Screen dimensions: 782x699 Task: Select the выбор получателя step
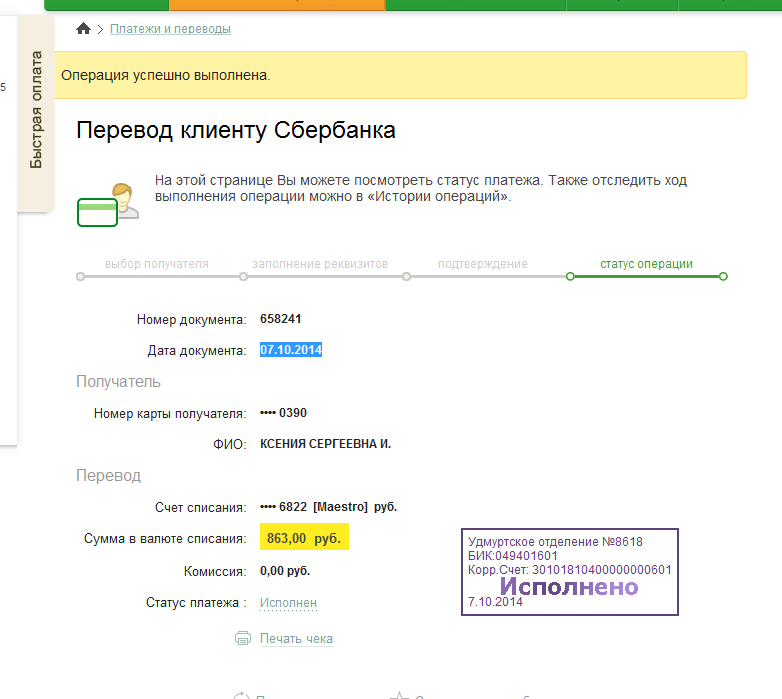click(157, 264)
